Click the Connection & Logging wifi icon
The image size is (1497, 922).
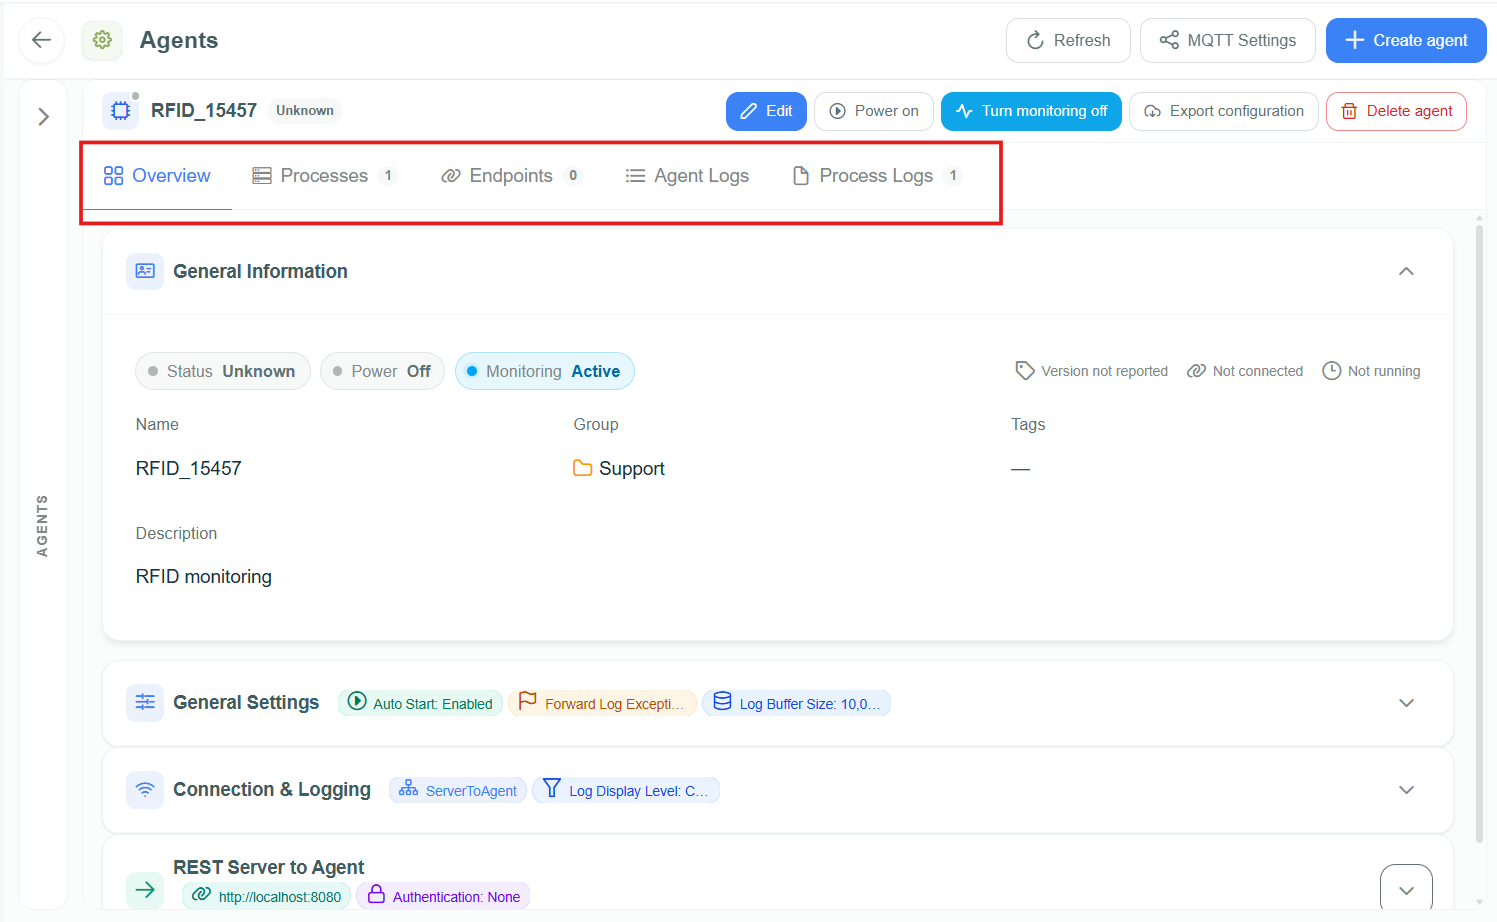tap(145, 790)
